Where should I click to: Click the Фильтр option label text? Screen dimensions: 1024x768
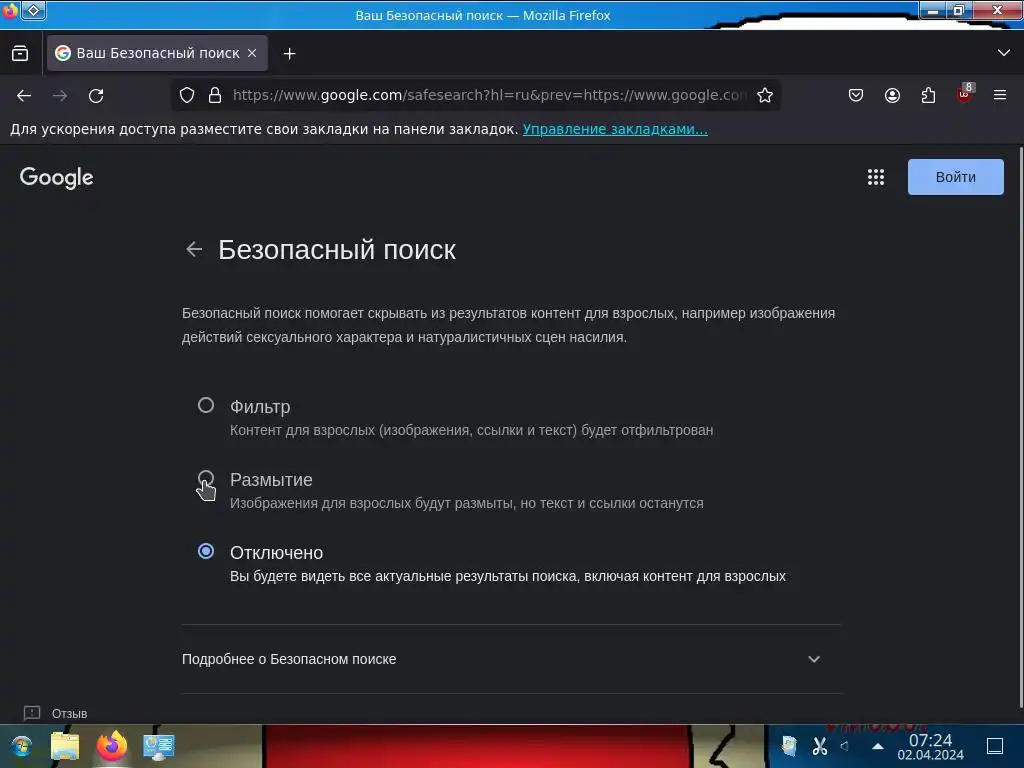click(x=260, y=406)
